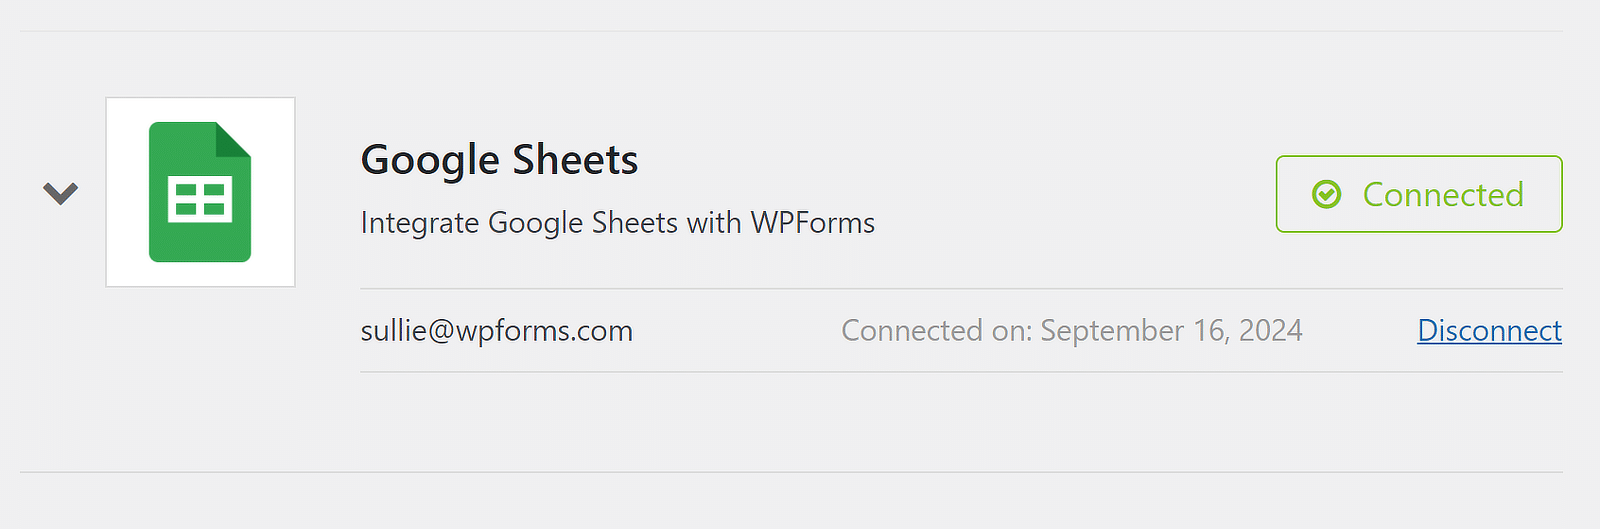The image size is (1600, 529).
Task: Click the white table grid inside Sheets logo
Action: [200, 198]
